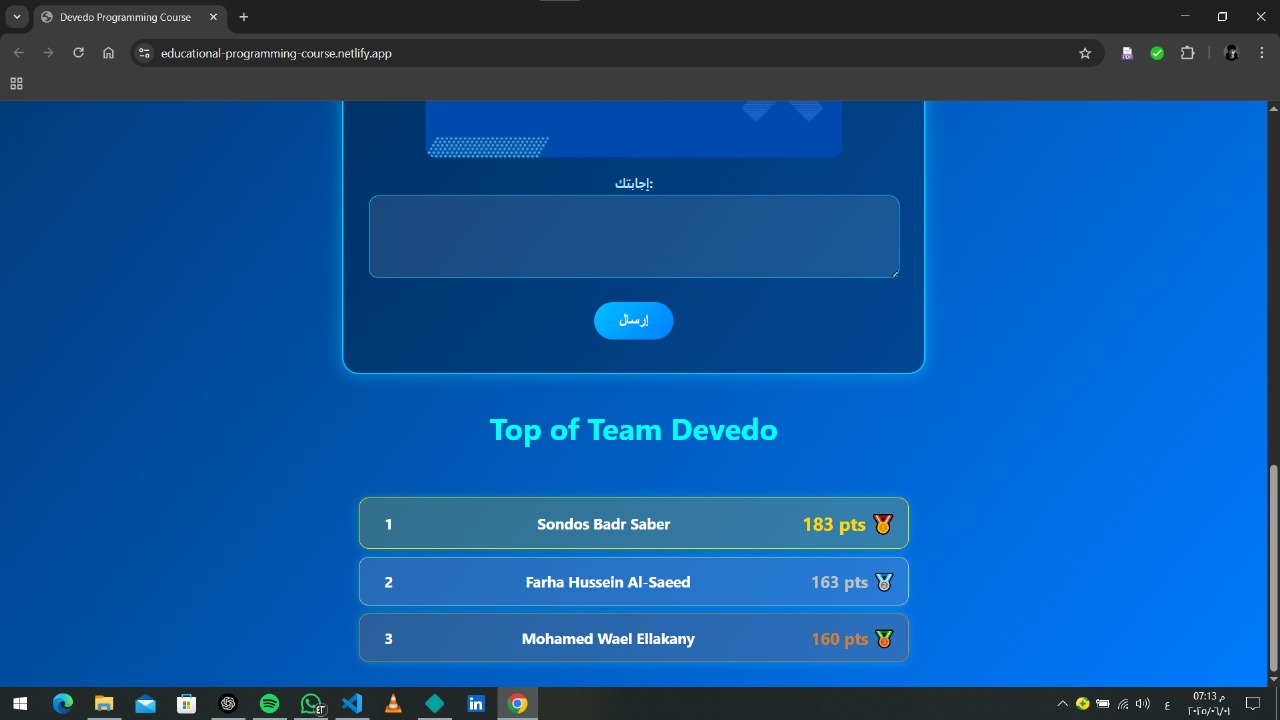Viewport: 1280px width, 720px height.
Task: Expand the system tray hidden icons chevron
Action: point(1062,704)
